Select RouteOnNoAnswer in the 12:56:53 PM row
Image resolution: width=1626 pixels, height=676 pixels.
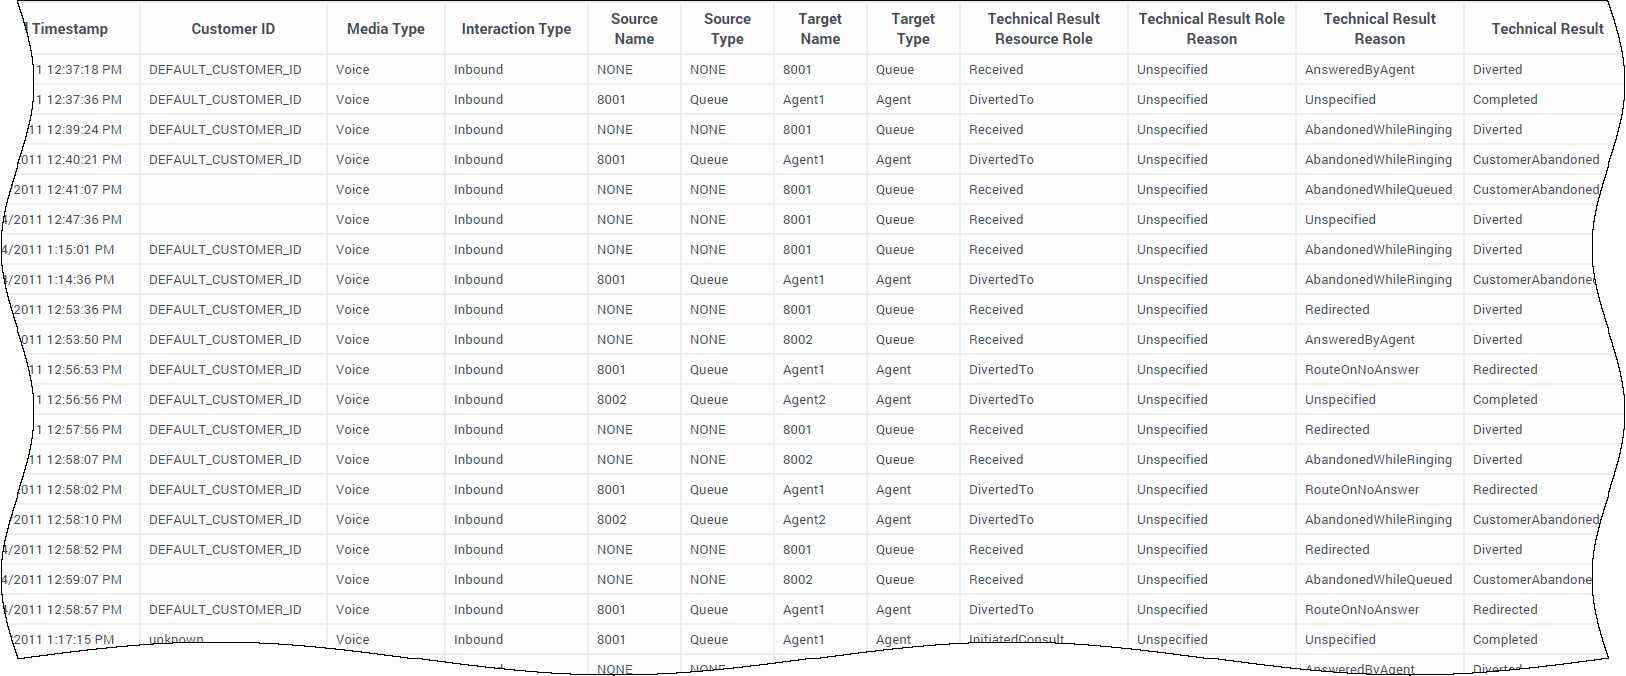tap(1362, 370)
